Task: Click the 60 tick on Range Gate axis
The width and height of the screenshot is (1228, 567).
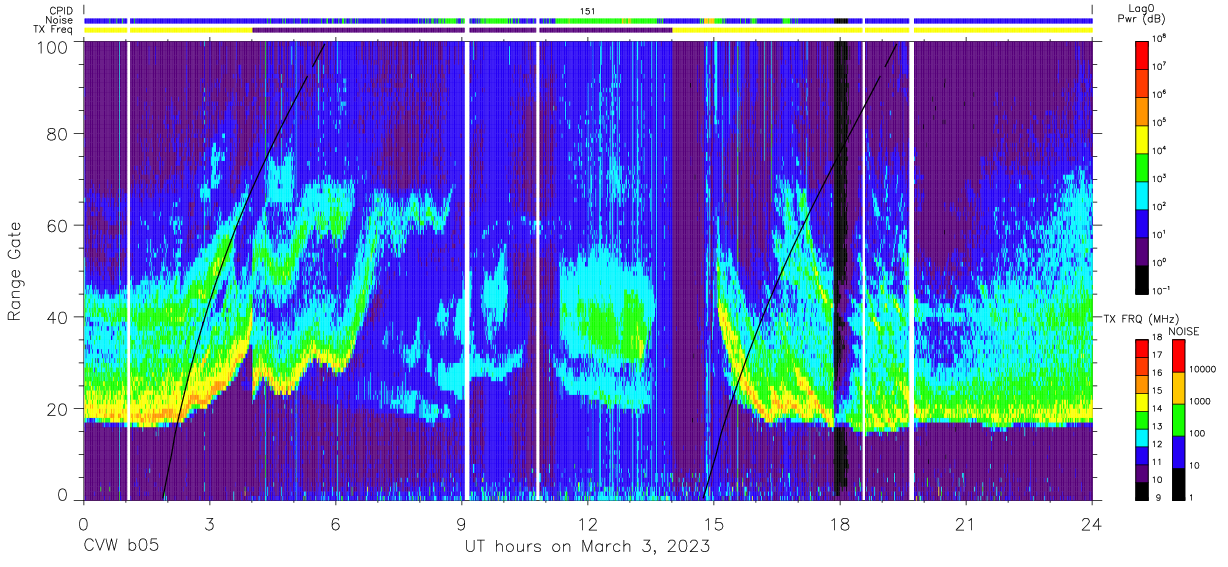Action: coord(58,227)
